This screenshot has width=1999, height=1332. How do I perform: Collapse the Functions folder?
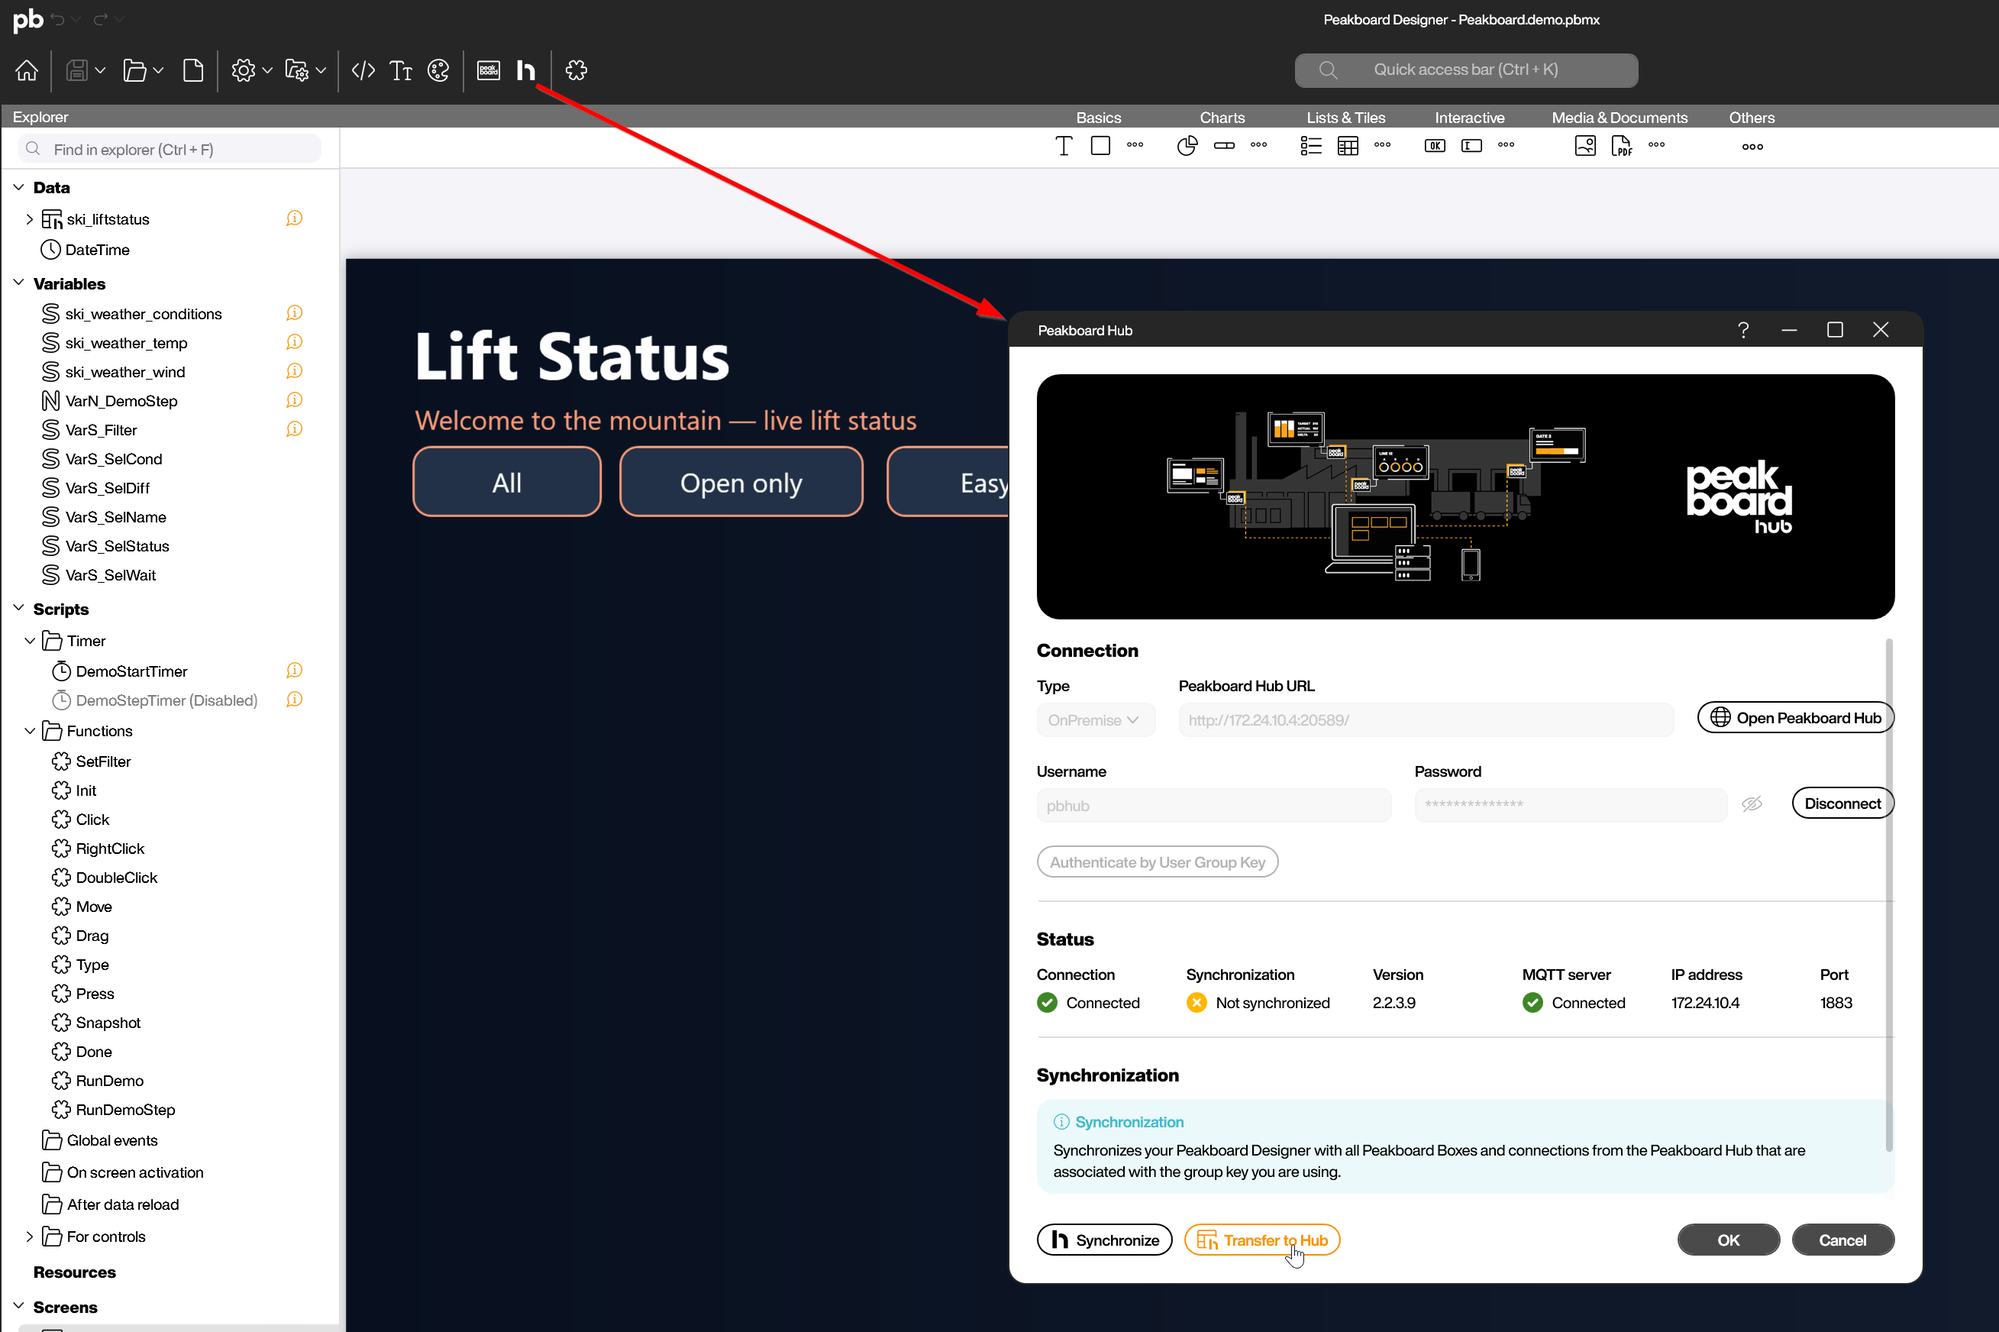click(29, 731)
